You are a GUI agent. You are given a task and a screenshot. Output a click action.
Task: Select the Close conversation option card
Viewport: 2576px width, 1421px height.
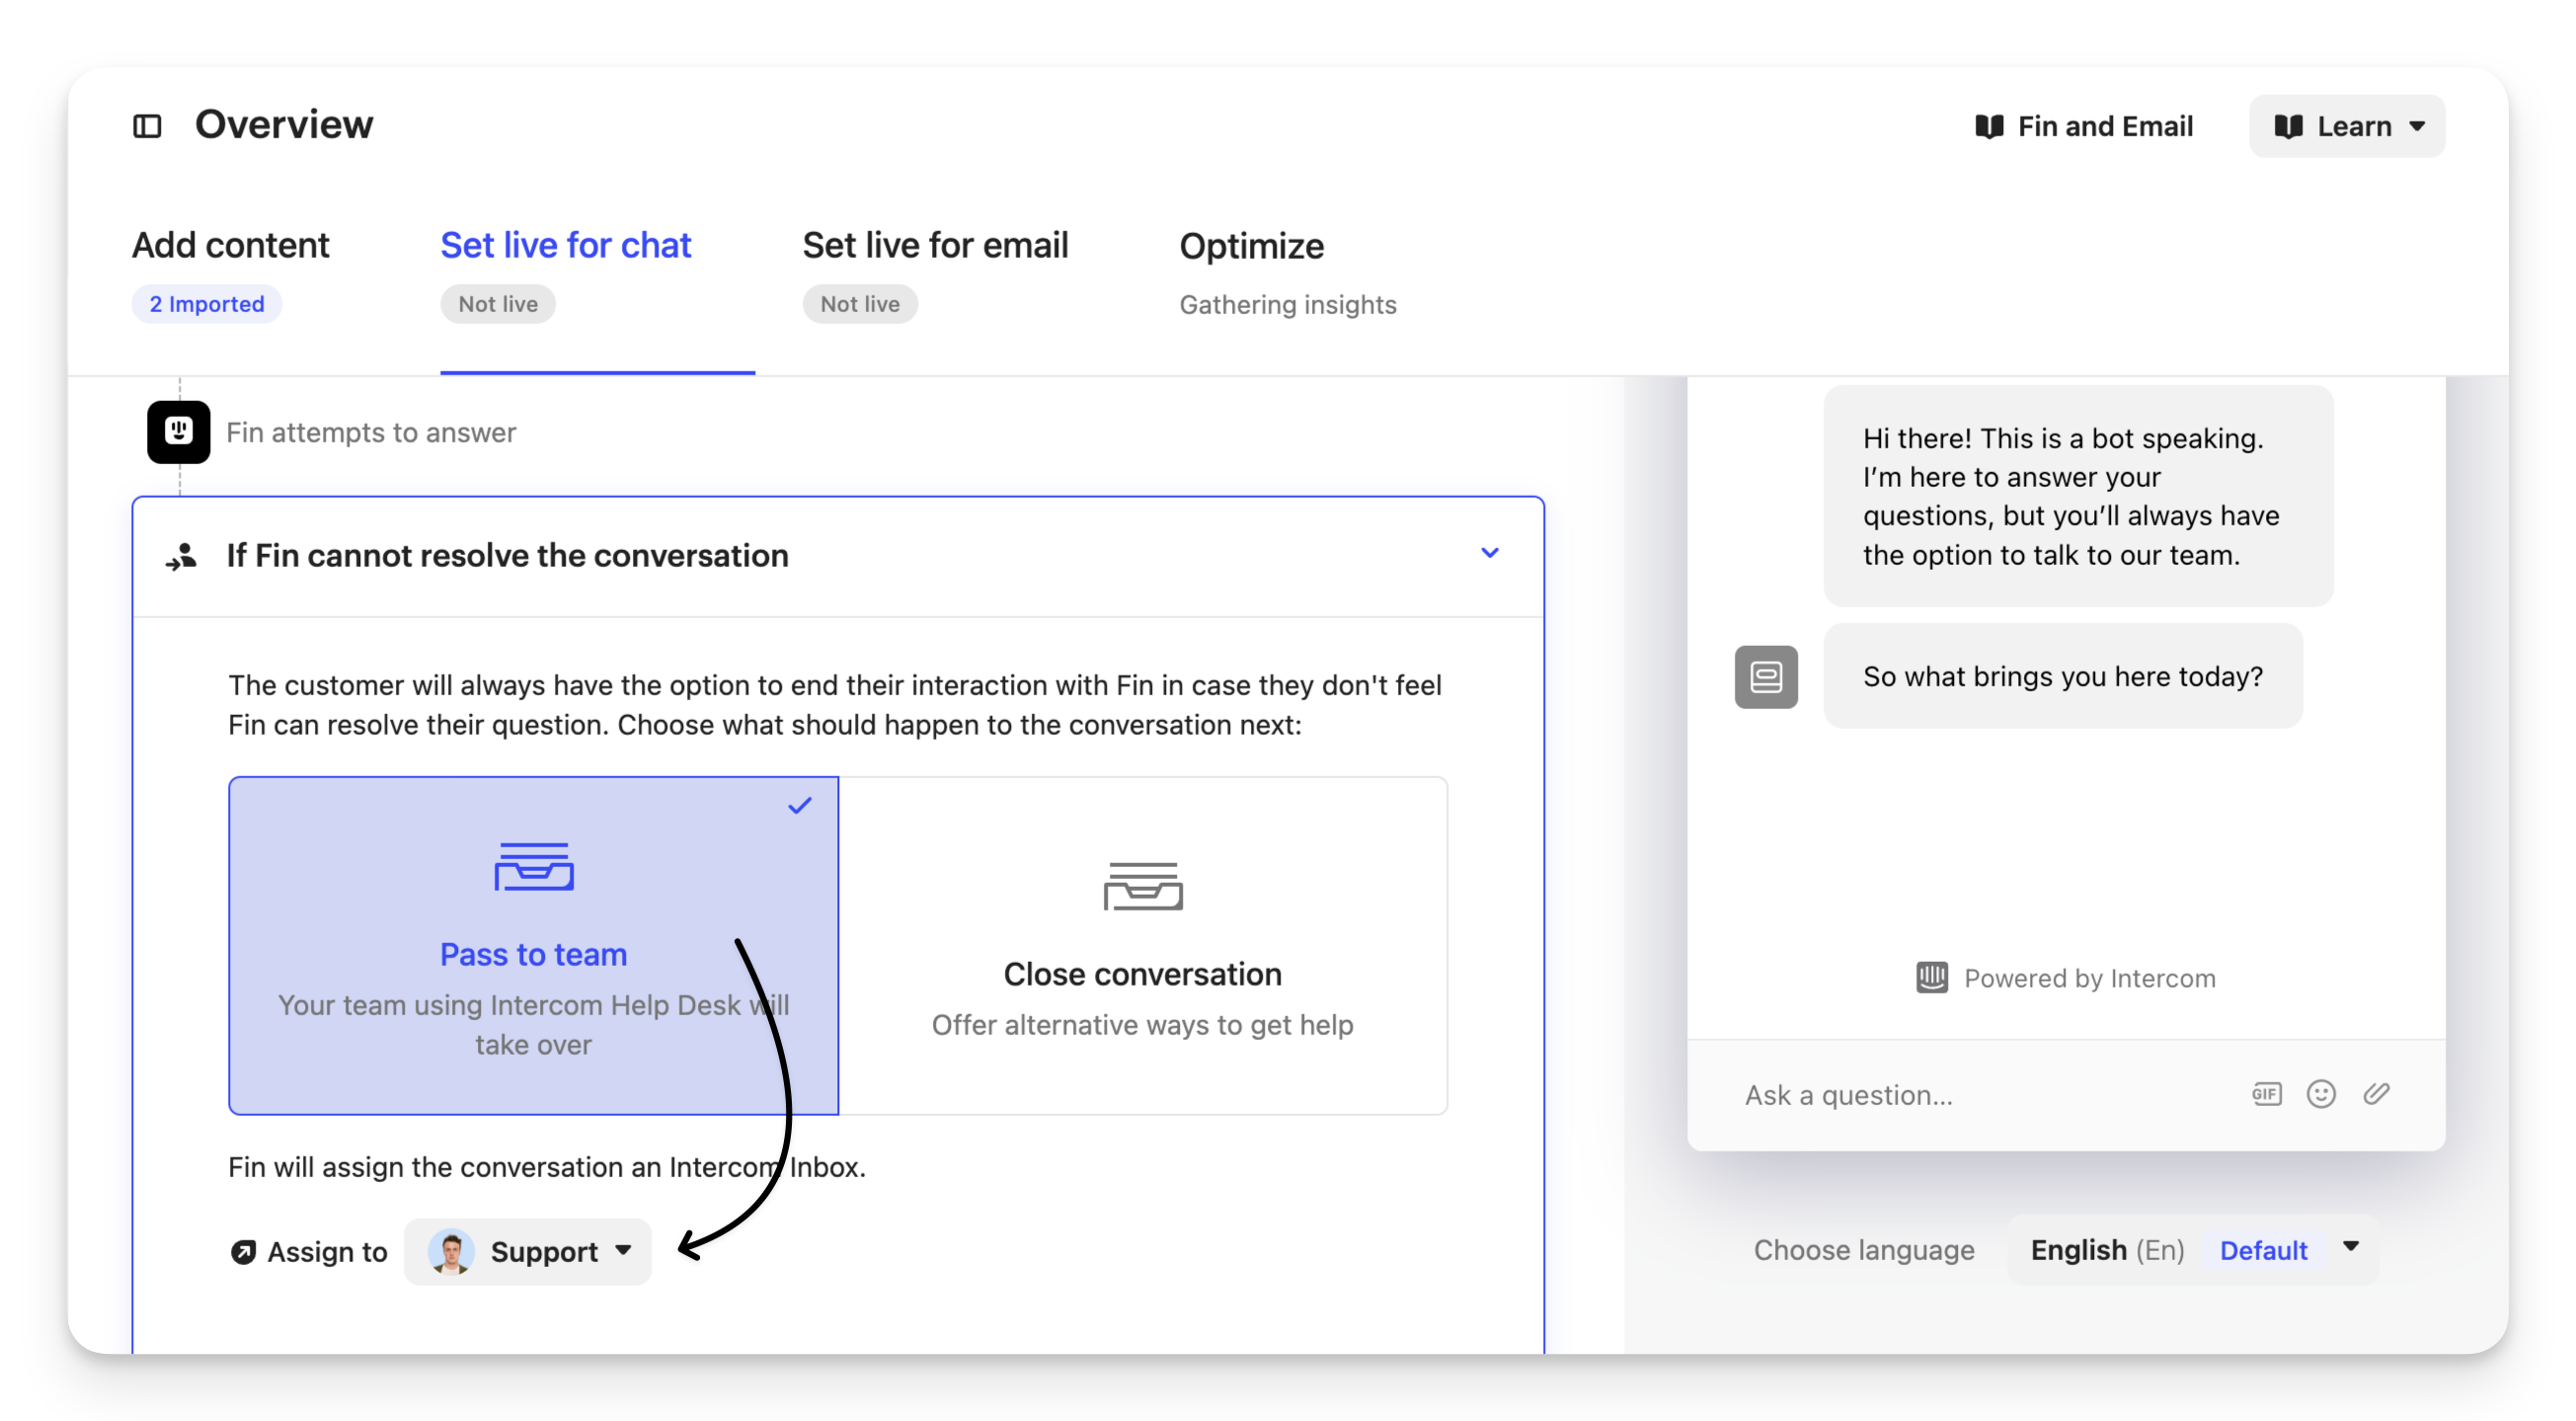click(1143, 945)
